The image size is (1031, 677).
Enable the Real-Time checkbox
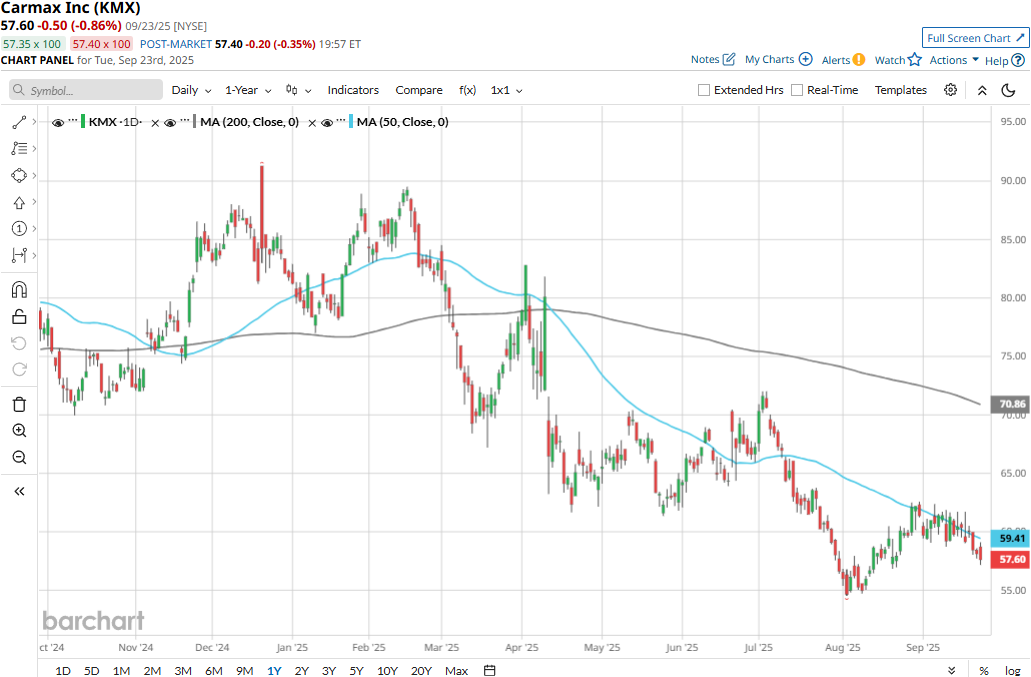tap(797, 90)
